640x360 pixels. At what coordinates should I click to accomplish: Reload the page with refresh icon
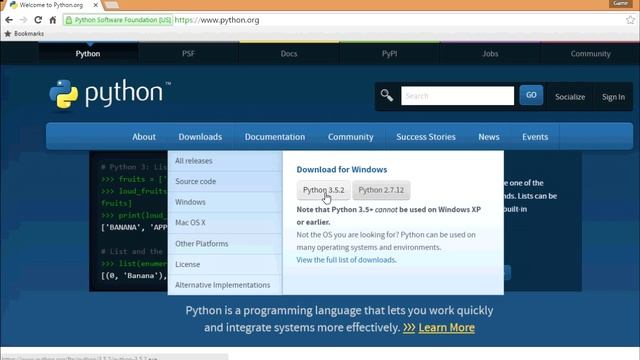[x=38, y=20]
